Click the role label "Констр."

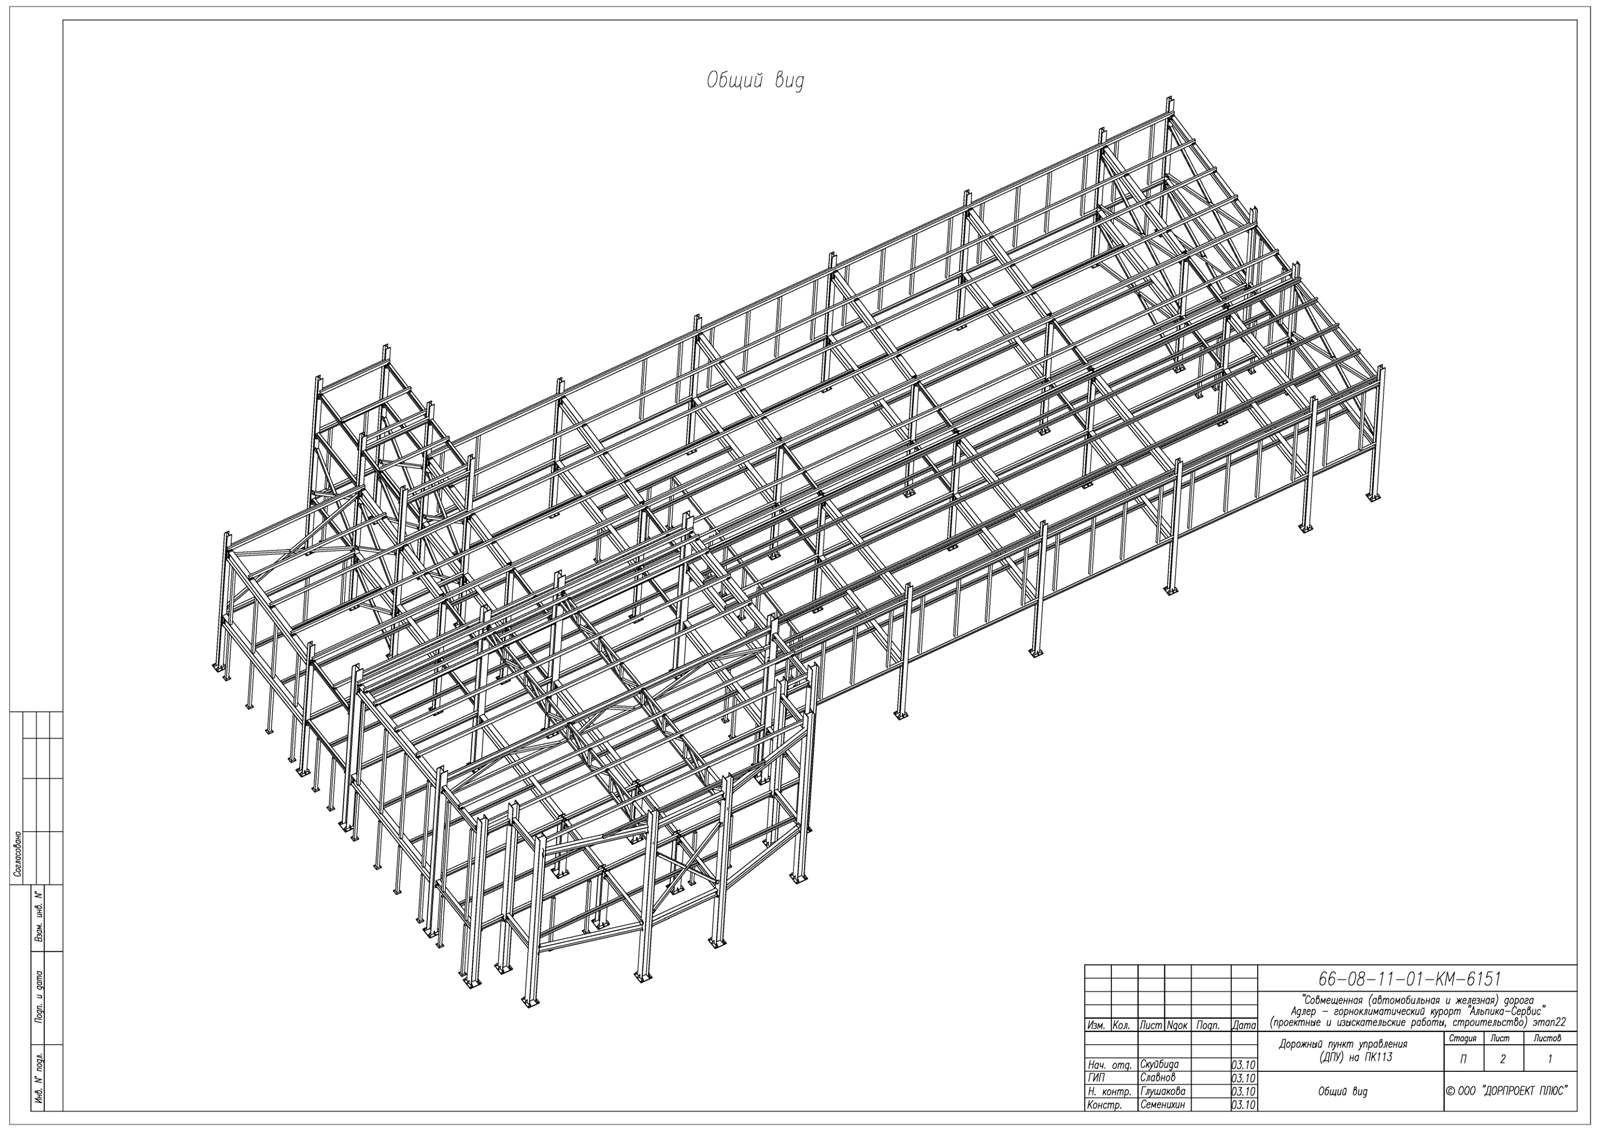click(x=1104, y=1105)
